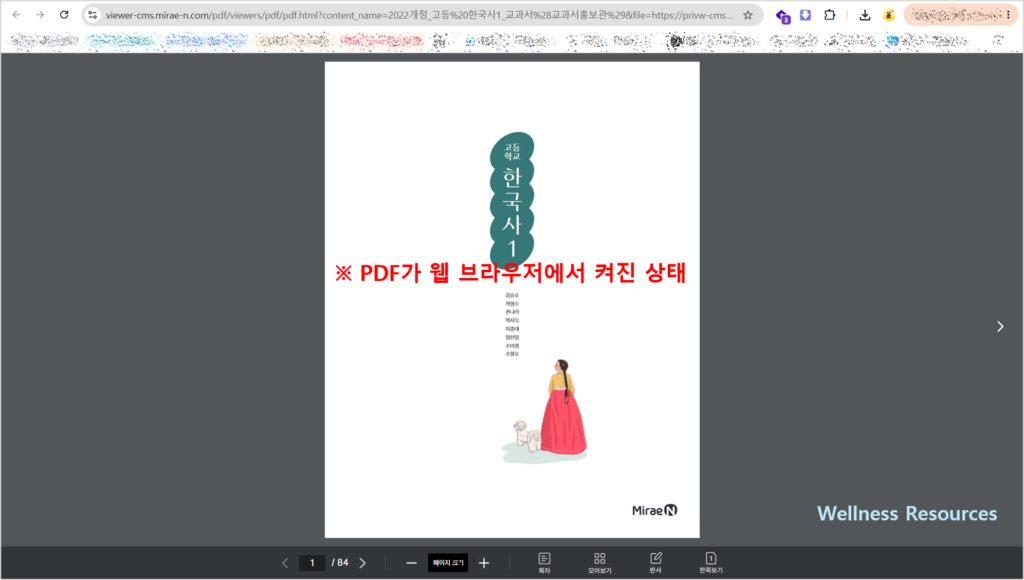Go back with the browser back arrow
1024x580 pixels.
(16, 14)
